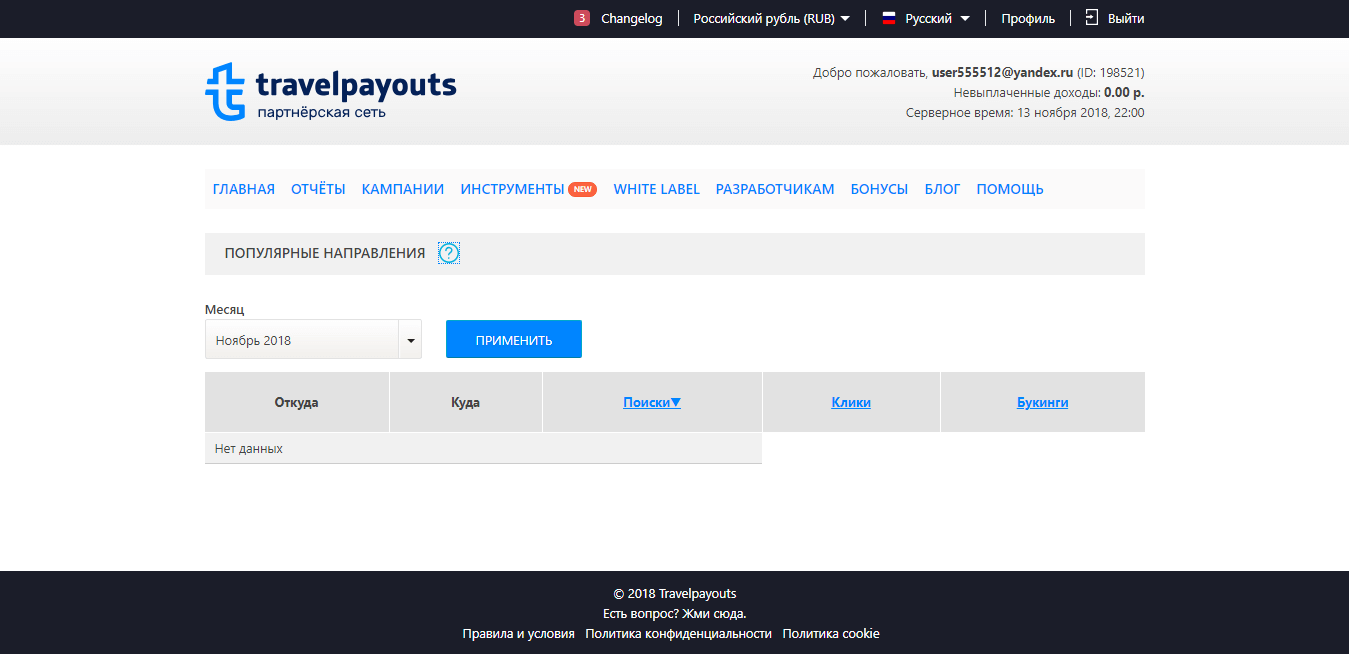The width and height of the screenshot is (1349, 654).
Task: Open the WHITE LABEL menu item
Action: (x=656, y=189)
